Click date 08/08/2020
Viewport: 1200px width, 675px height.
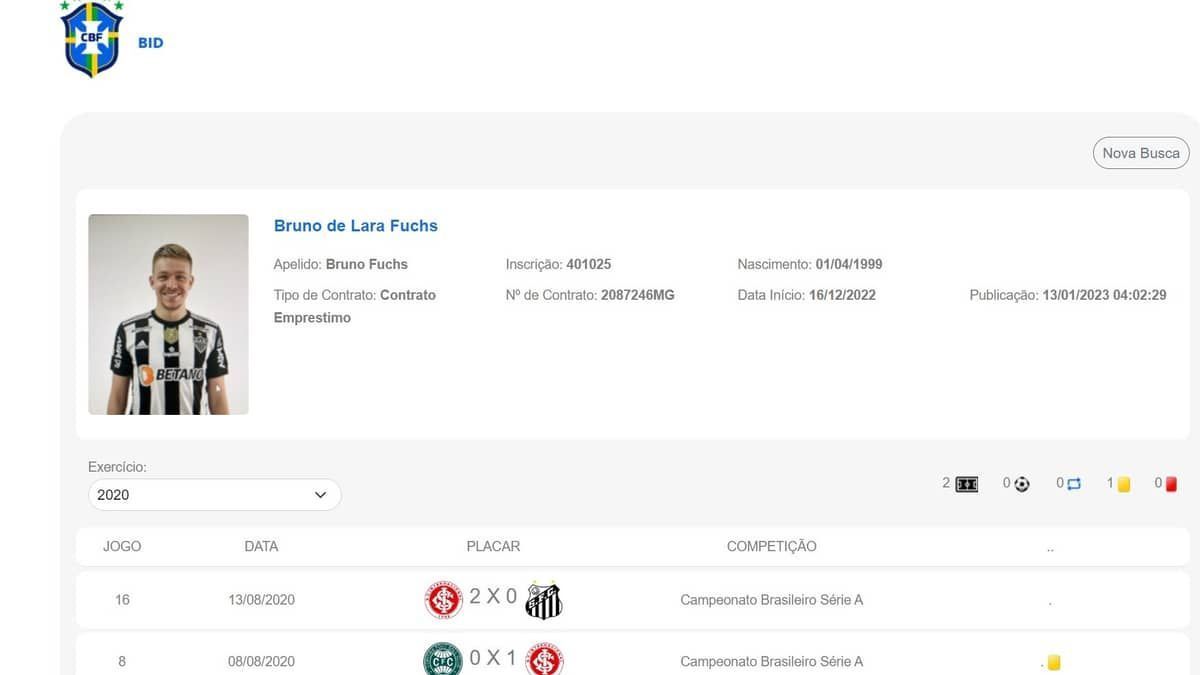262,661
